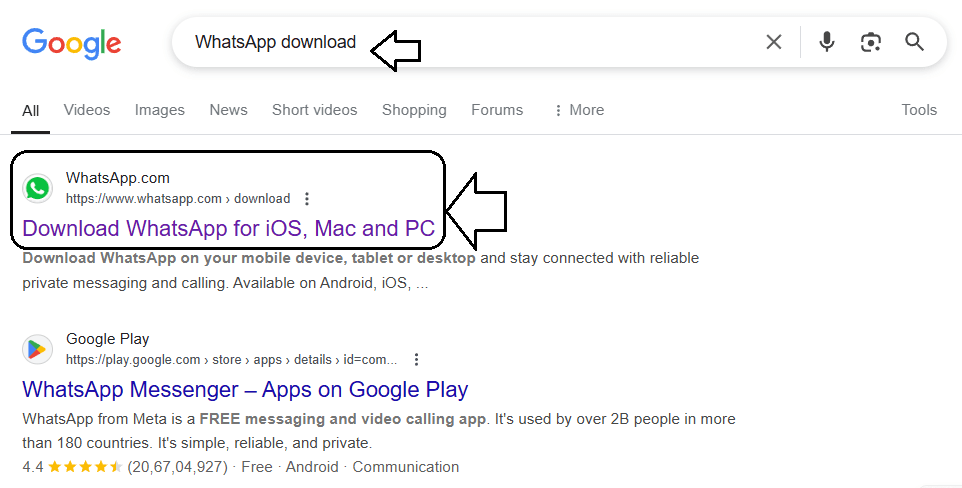Open options for WhatsApp.com result
The width and height of the screenshot is (962, 488).
(x=307, y=199)
